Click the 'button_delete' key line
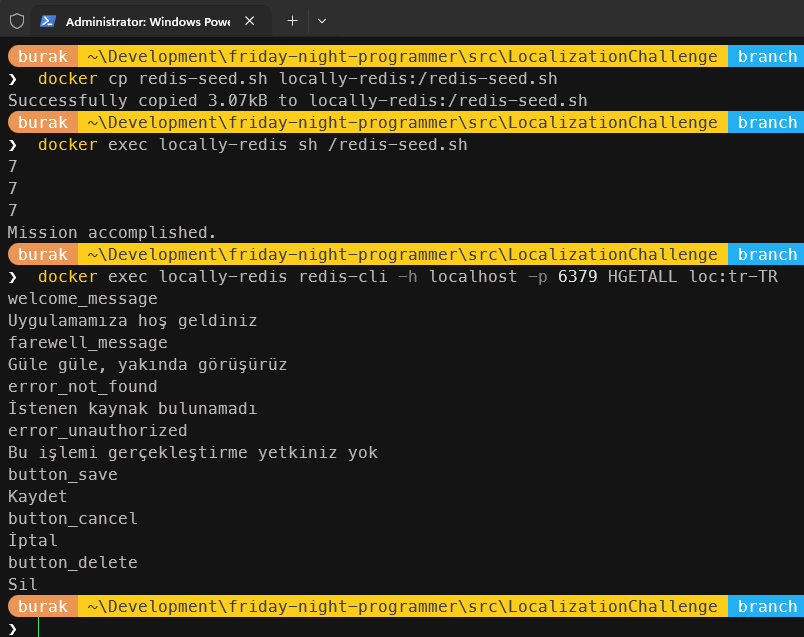The width and height of the screenshot is (804, 637). pyautogui.click(x=72, y=563)
